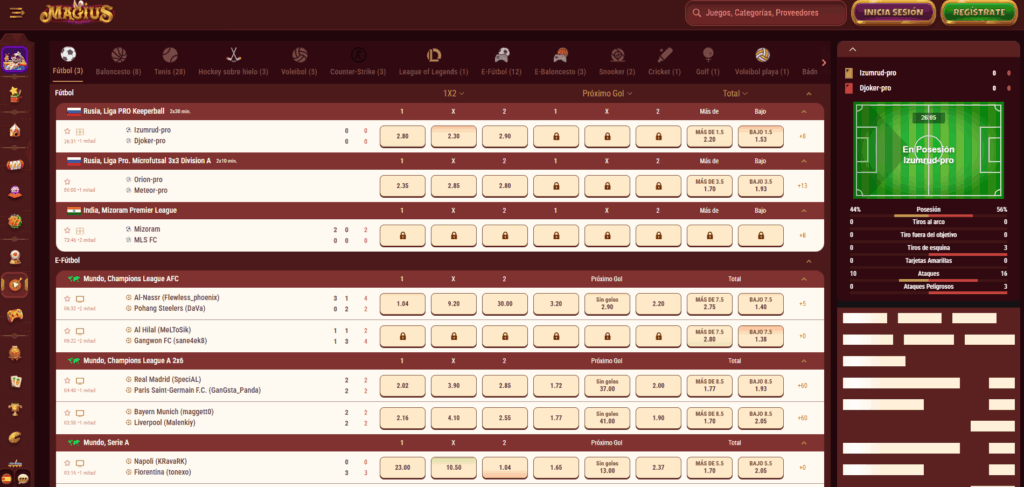Click the INICIA SESIÓN button

coord(893,13)
